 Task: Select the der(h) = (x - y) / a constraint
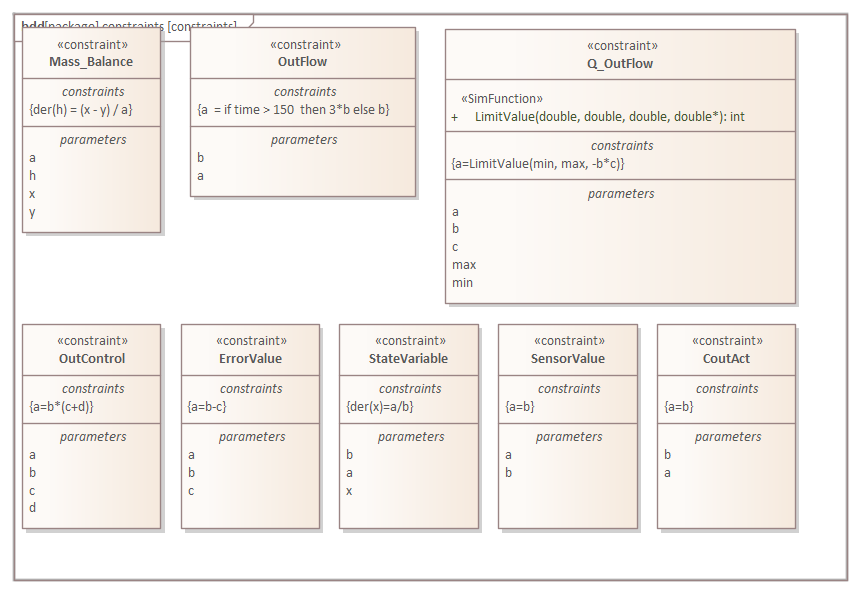coord(82,109)
